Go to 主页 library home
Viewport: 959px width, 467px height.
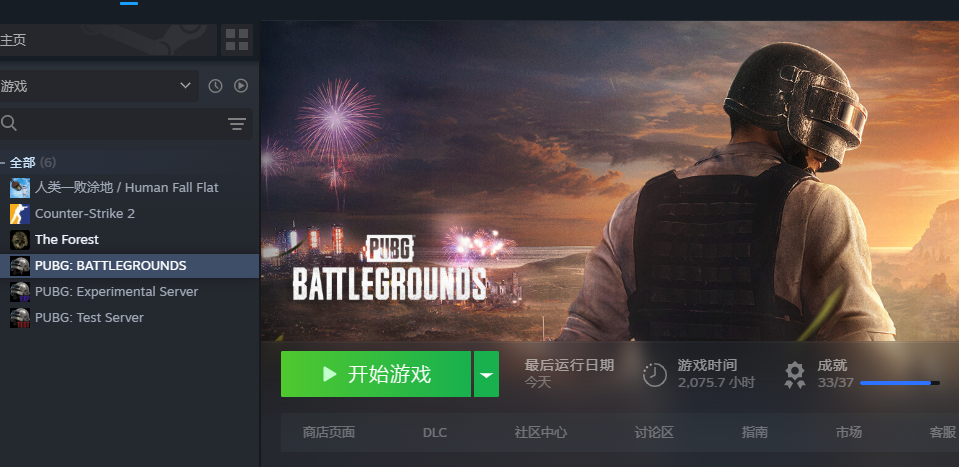[x=107, y=40]
